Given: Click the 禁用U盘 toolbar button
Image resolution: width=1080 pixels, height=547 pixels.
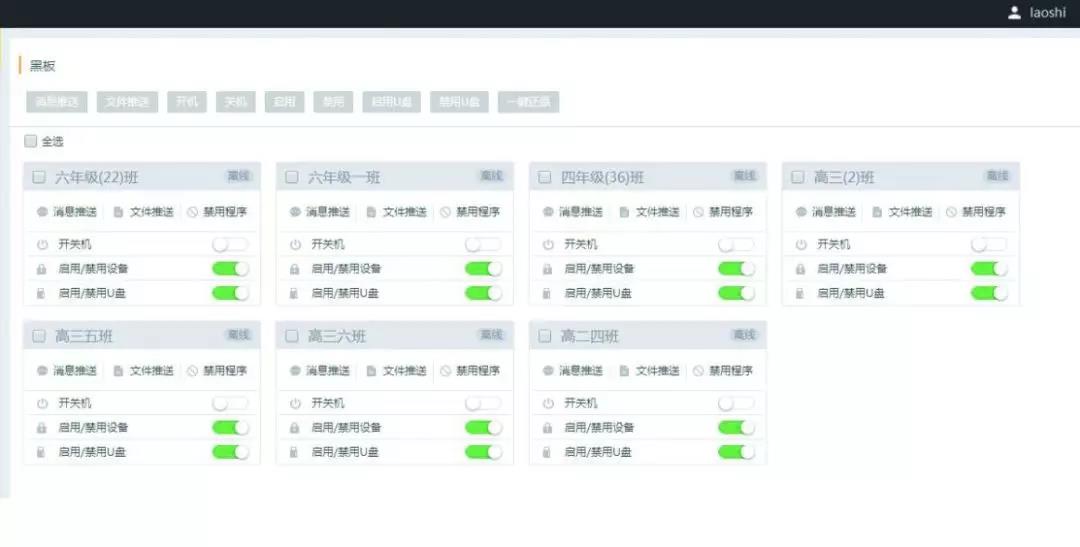Looking at the screenshot, I should point(459,102).
